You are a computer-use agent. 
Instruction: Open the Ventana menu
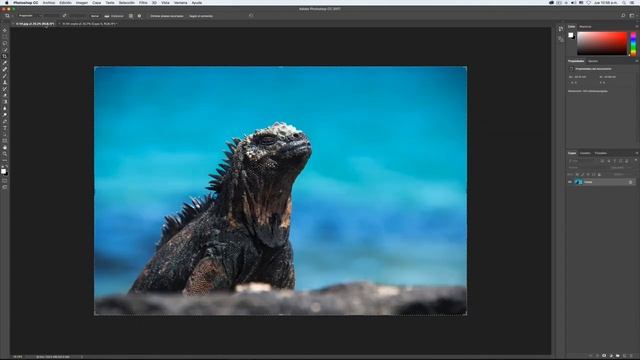click(x=180, y=2)
